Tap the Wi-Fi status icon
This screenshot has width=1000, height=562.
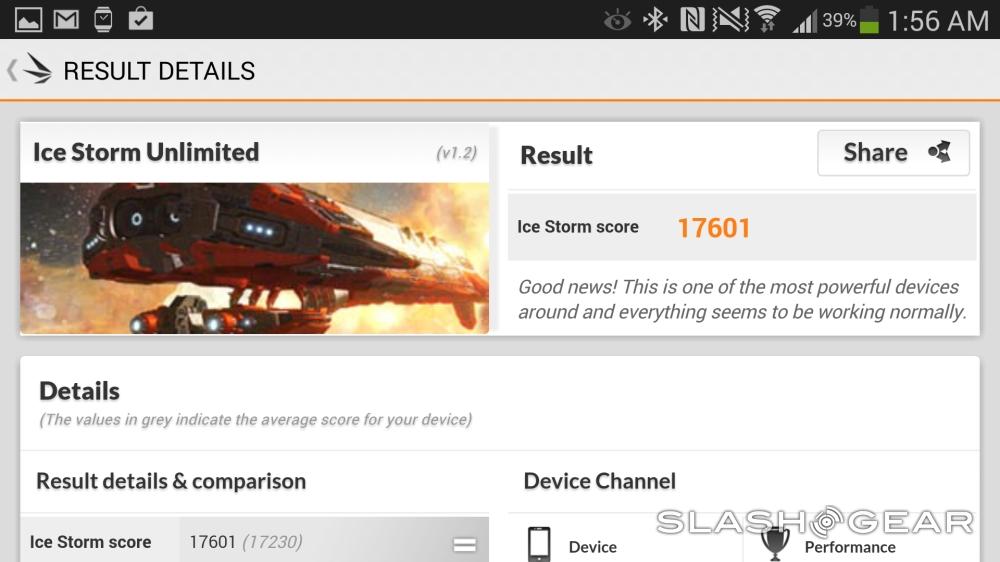coord(768,19)
